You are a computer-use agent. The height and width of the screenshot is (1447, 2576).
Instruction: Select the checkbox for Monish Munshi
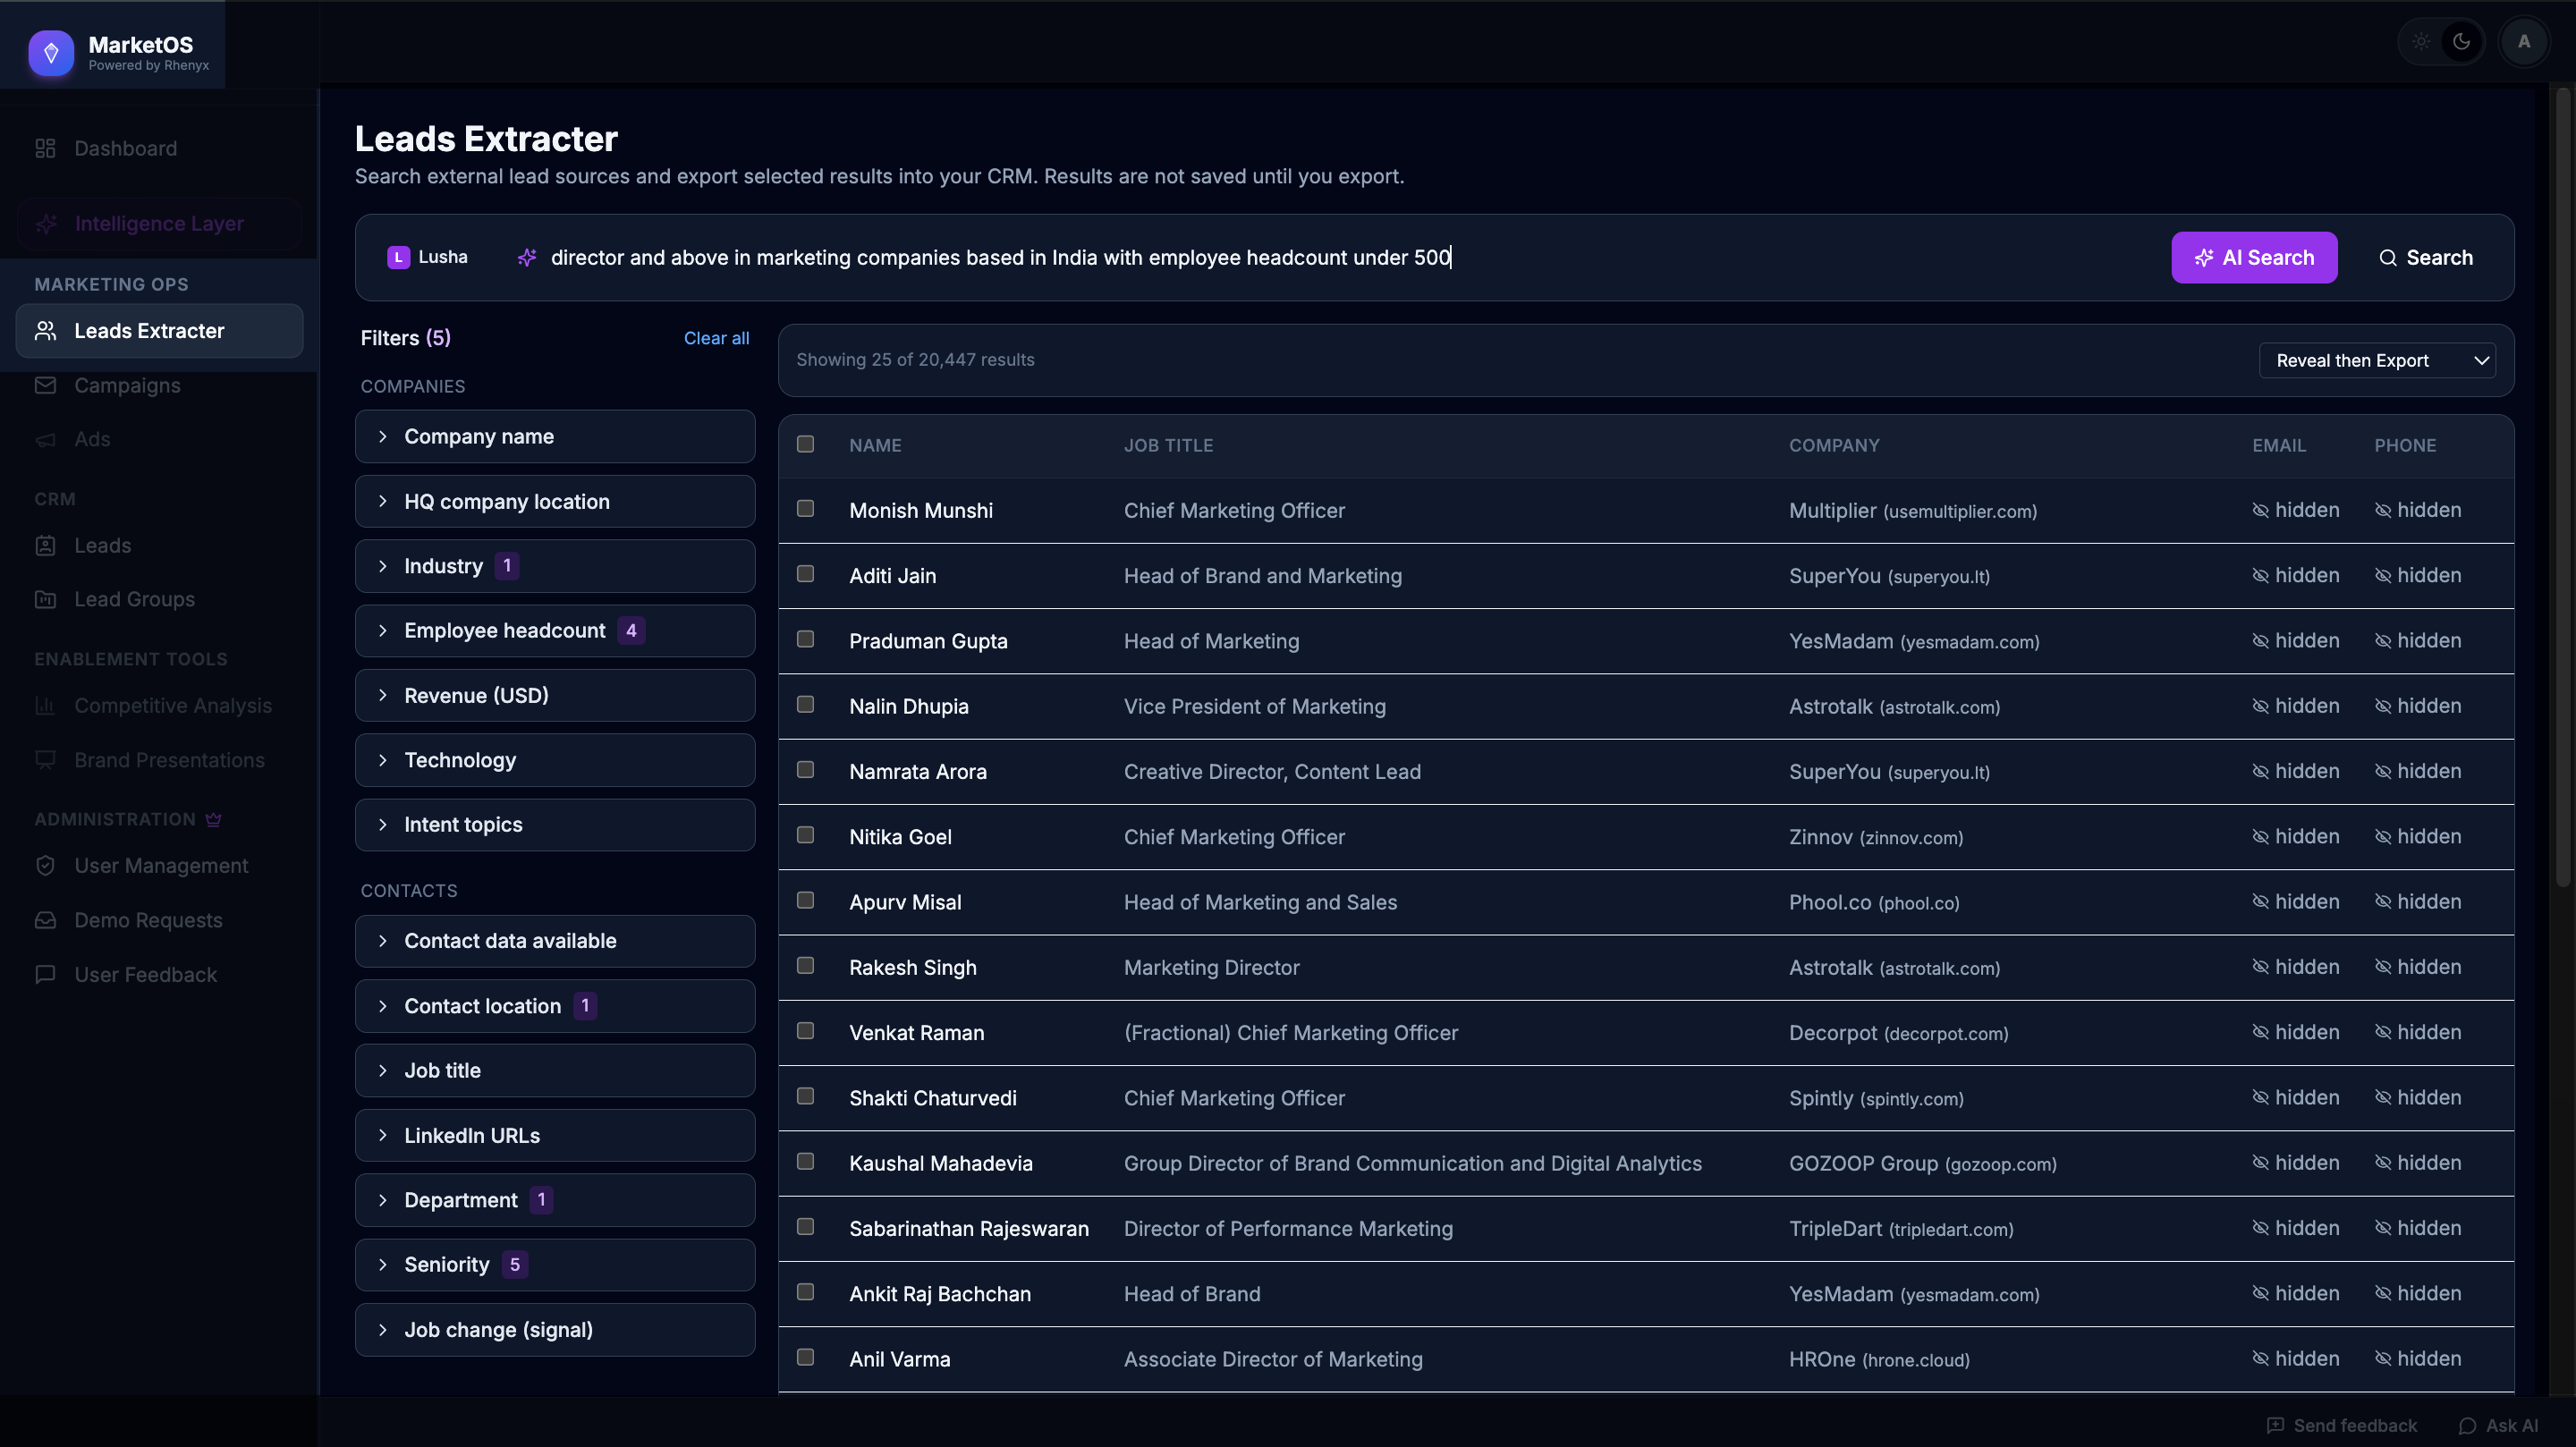(x=805, y=508)
